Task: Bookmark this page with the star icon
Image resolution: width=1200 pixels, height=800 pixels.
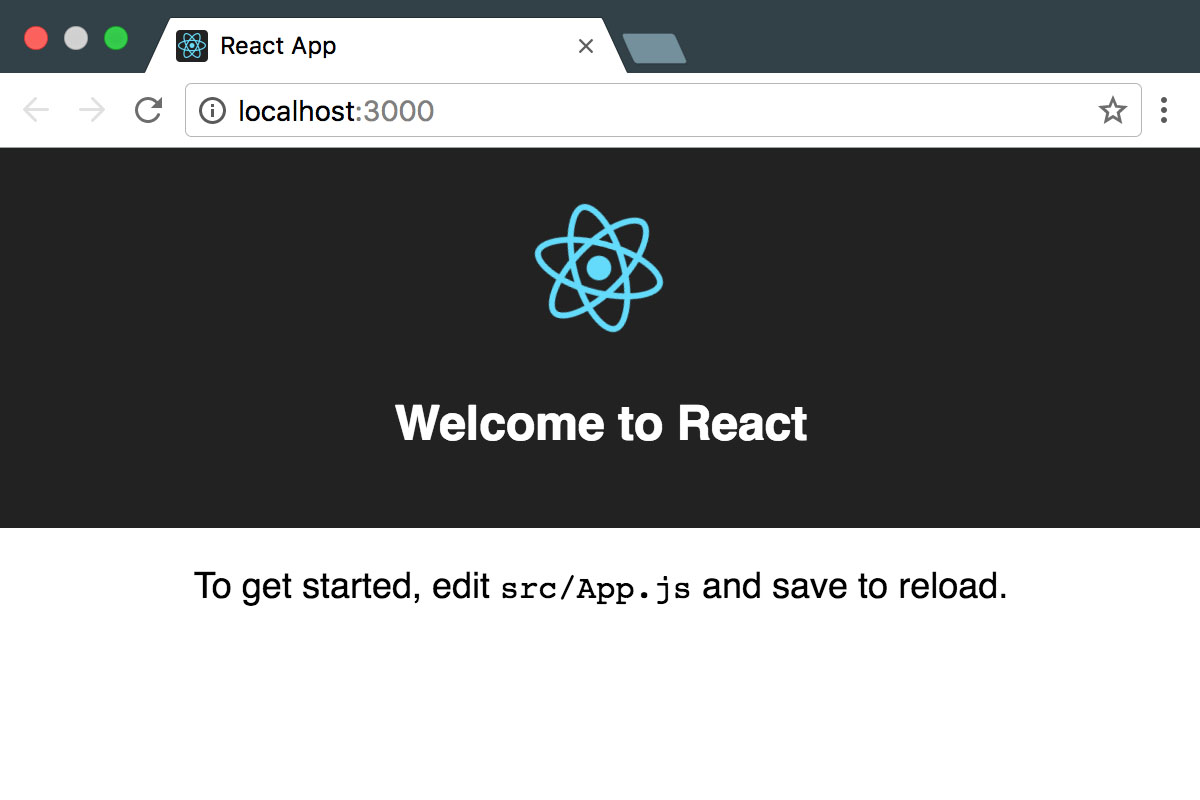Action: click(1113, 110)
